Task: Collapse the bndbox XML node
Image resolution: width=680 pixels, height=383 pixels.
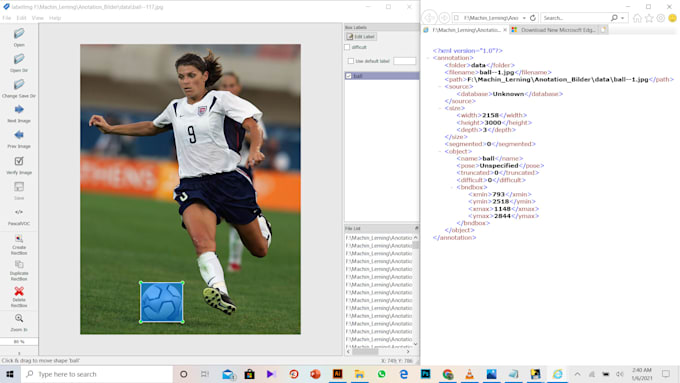Action: point(452,187)
